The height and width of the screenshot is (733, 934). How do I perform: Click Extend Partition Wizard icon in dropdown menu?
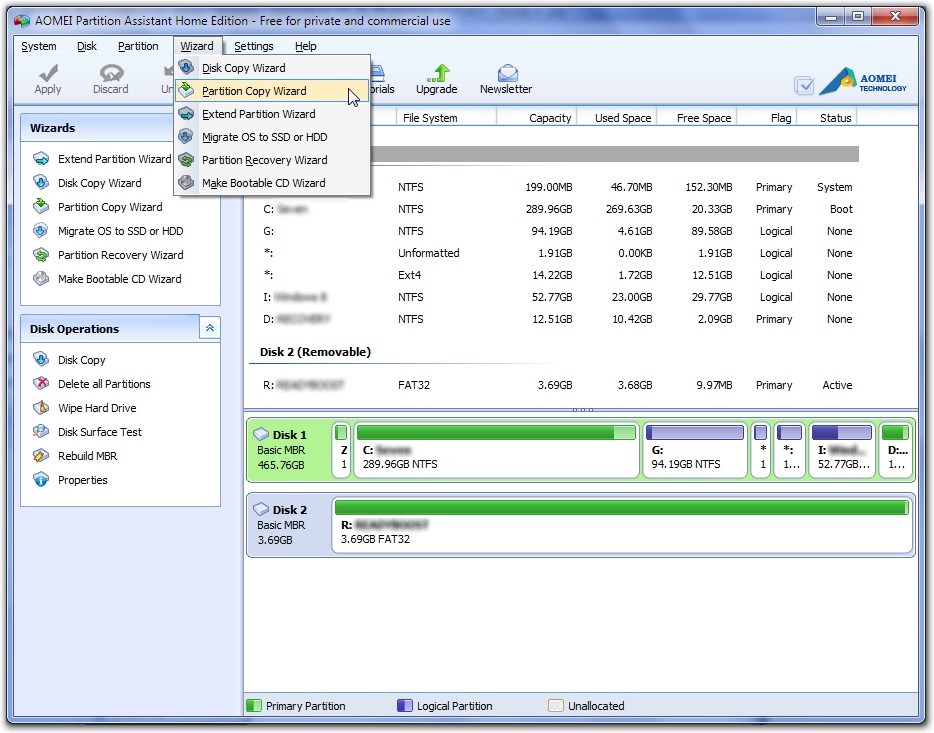[186, 113]
